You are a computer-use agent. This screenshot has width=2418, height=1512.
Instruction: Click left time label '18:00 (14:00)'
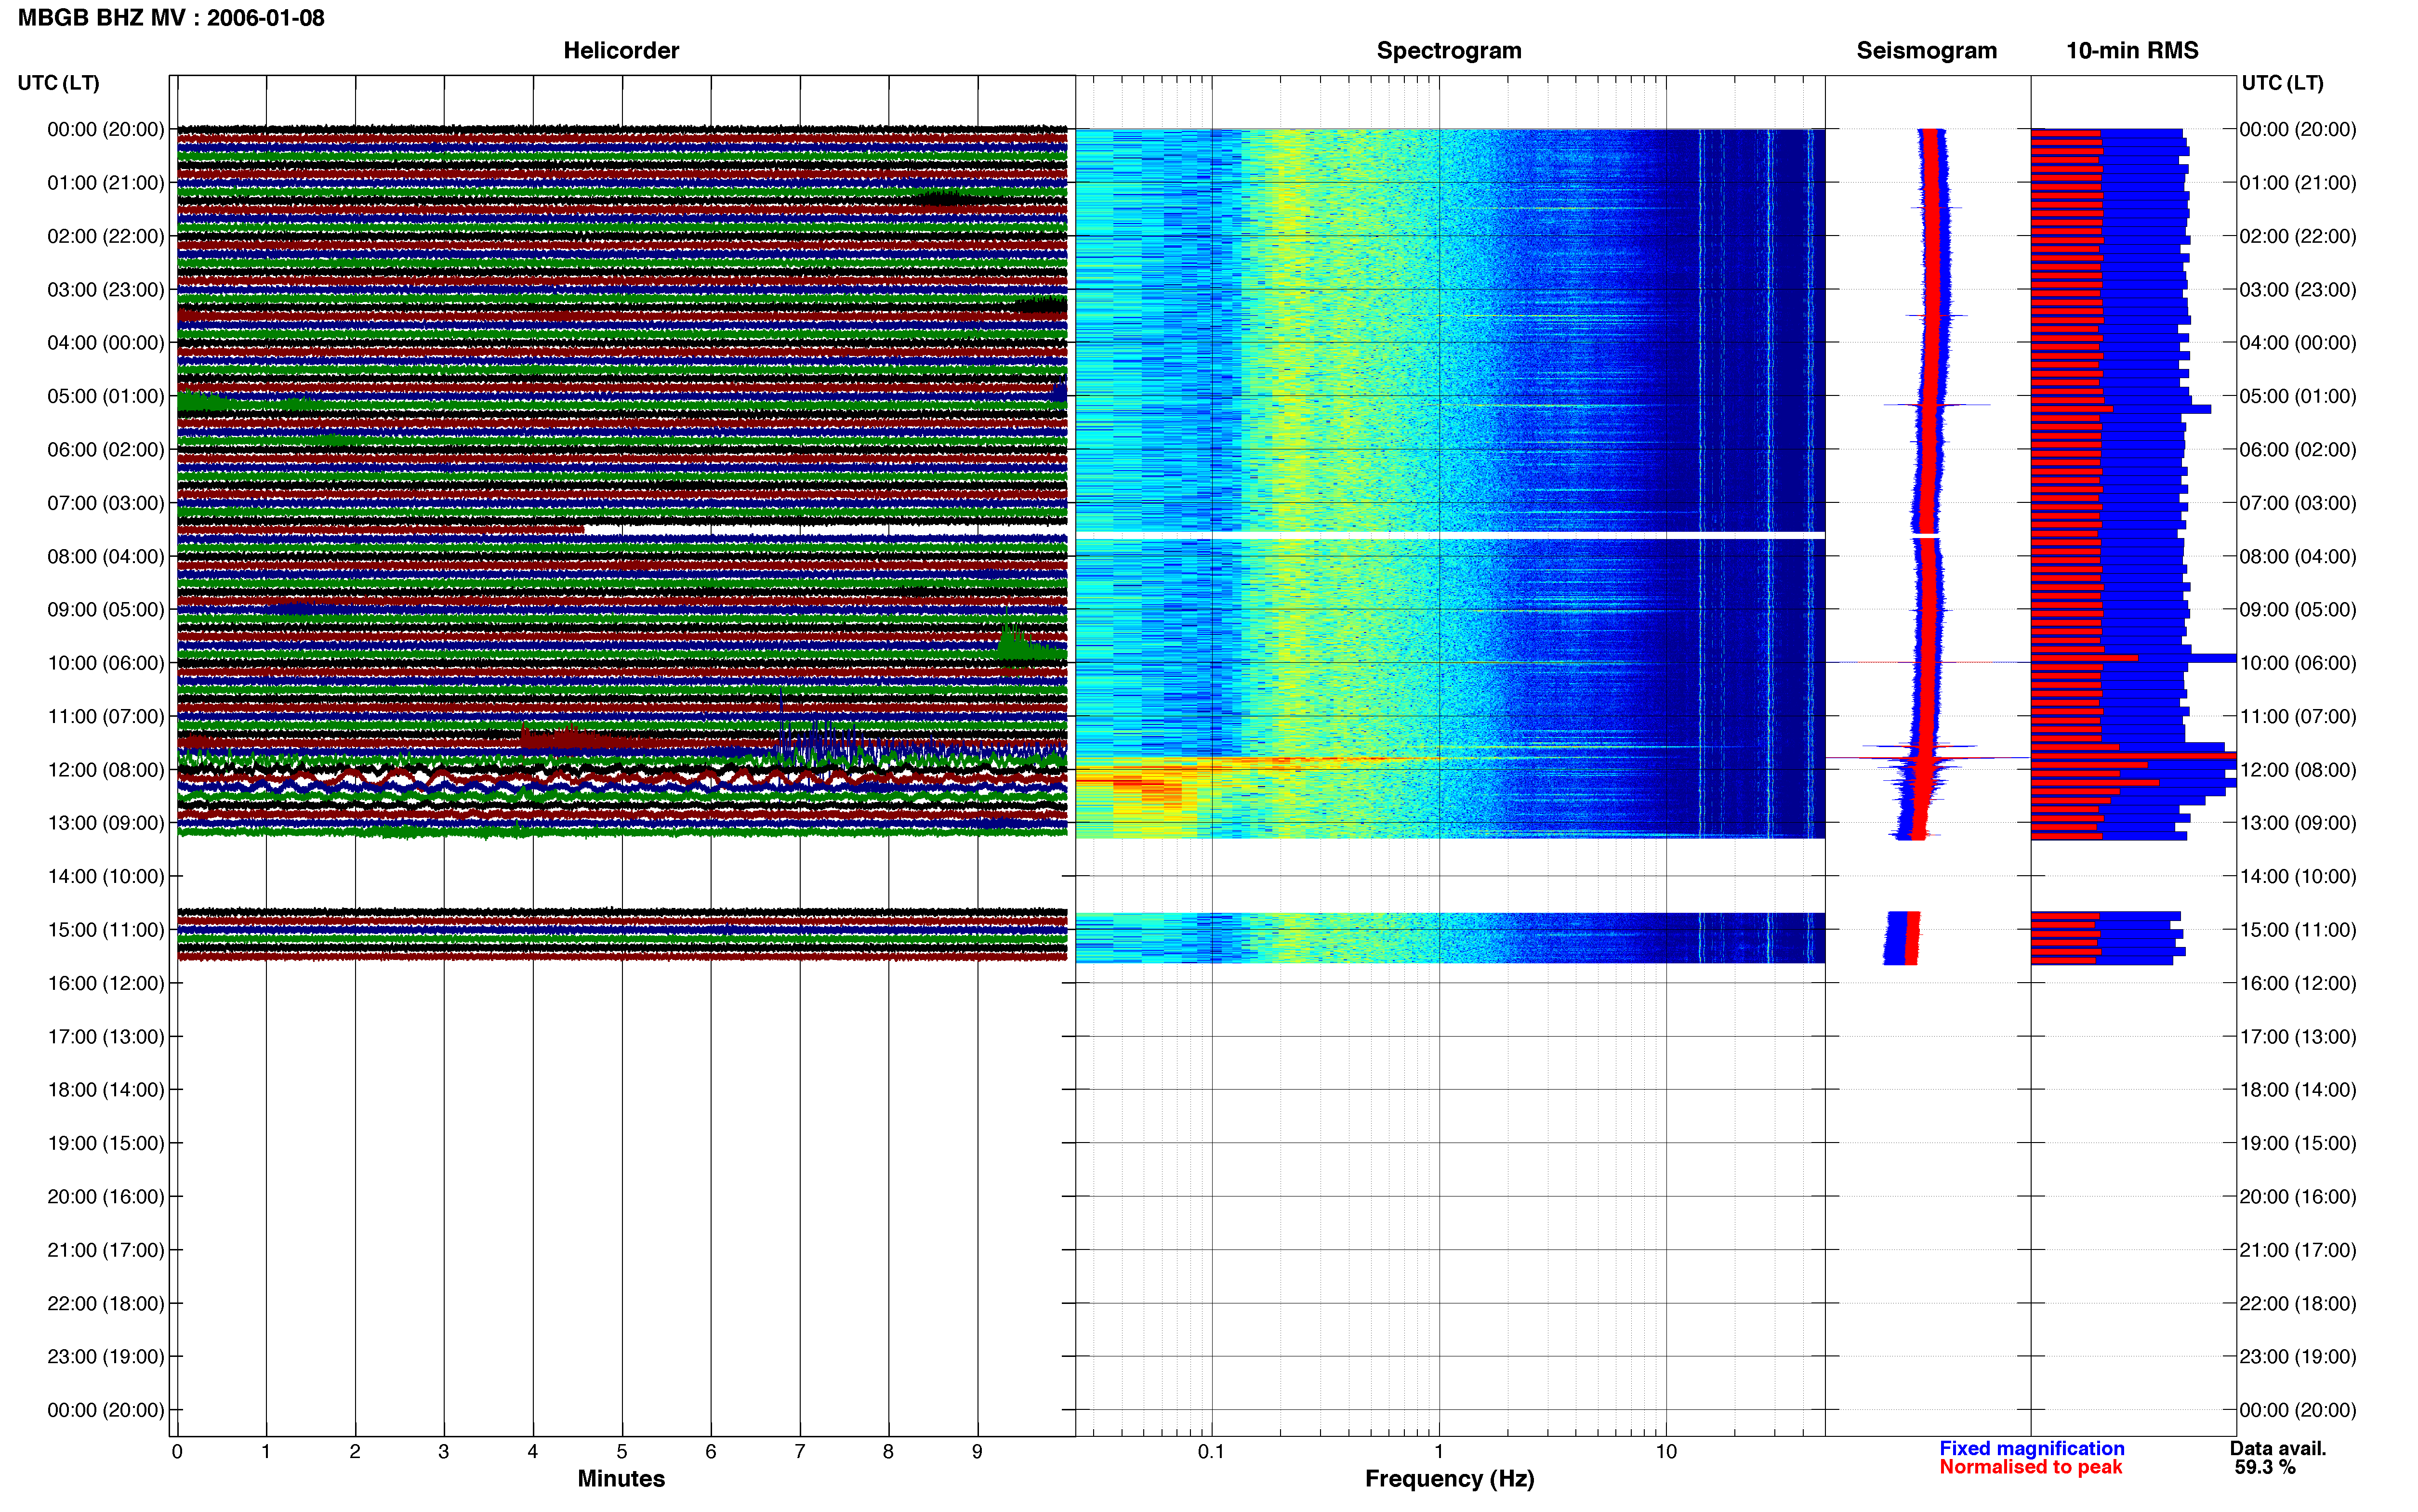105,1090
